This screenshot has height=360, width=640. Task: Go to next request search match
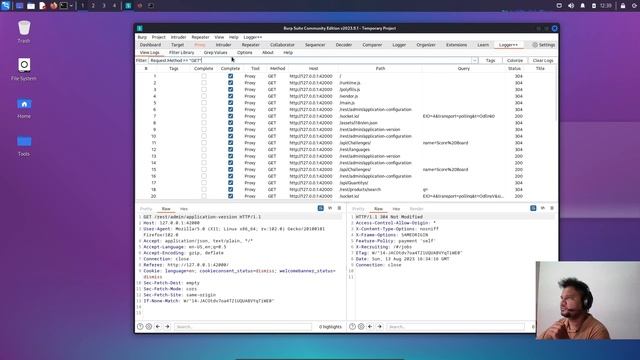coord(167,327)
